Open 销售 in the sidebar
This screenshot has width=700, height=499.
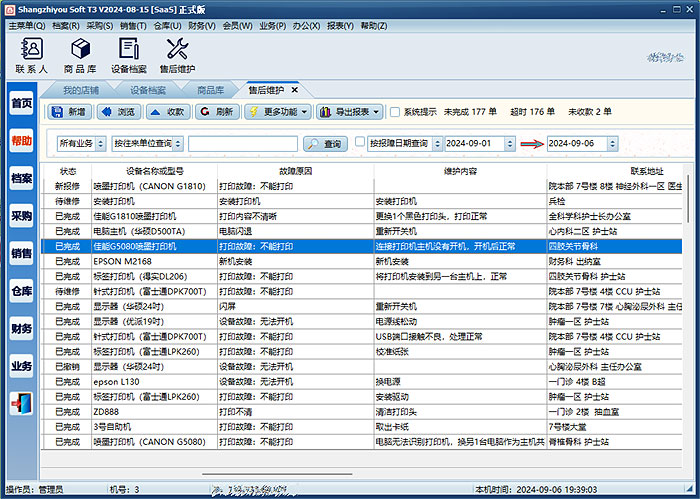(21, 254)
